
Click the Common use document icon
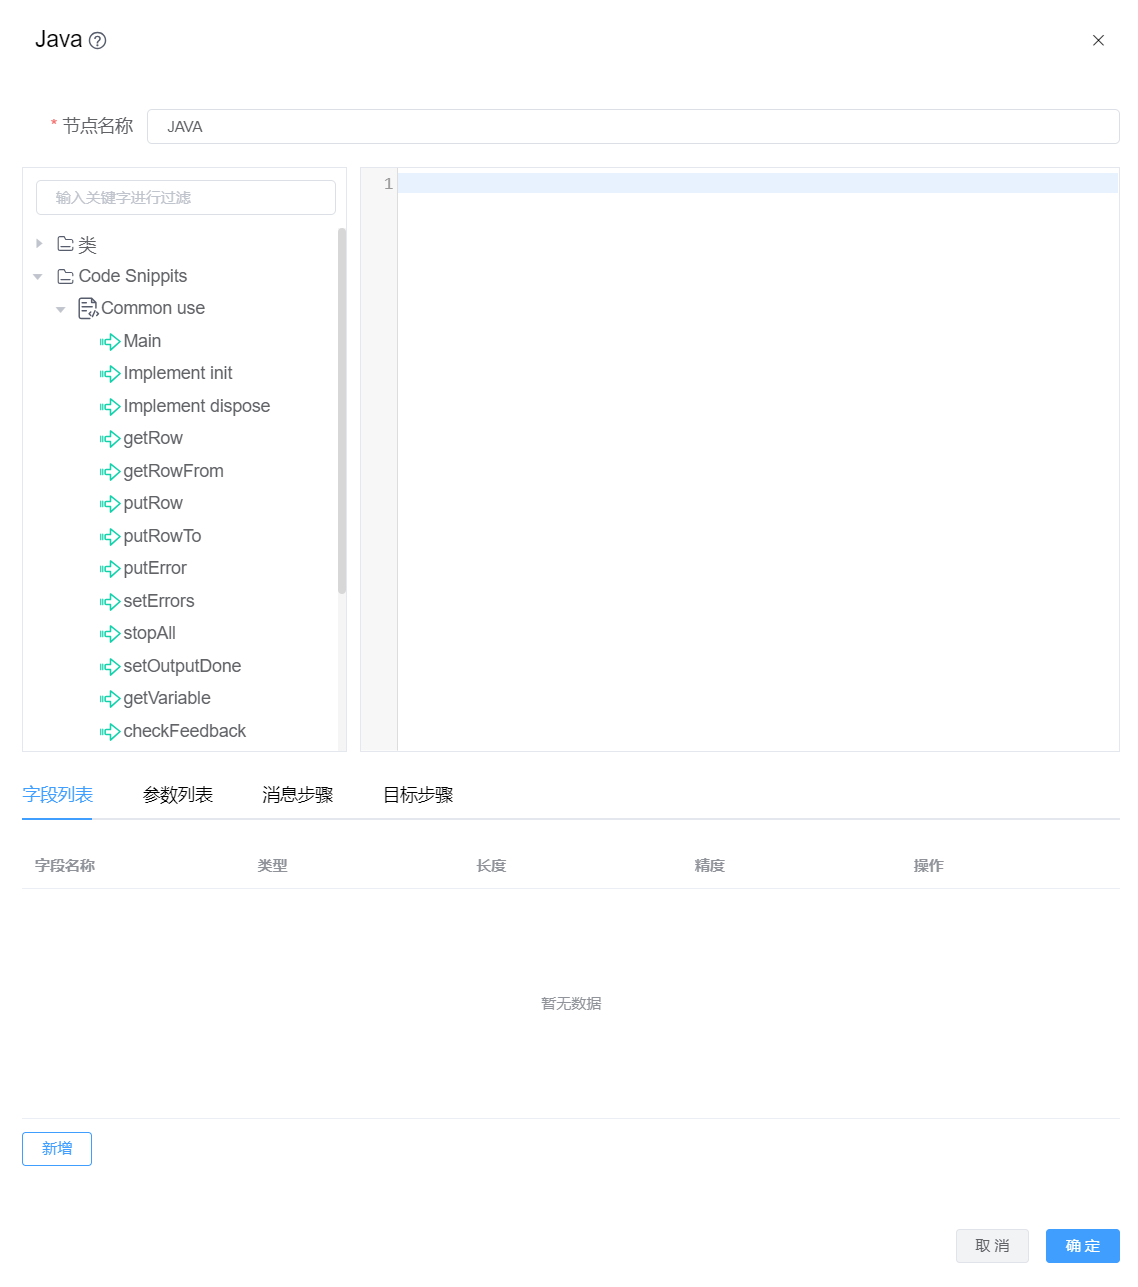[x=88, y=308]
